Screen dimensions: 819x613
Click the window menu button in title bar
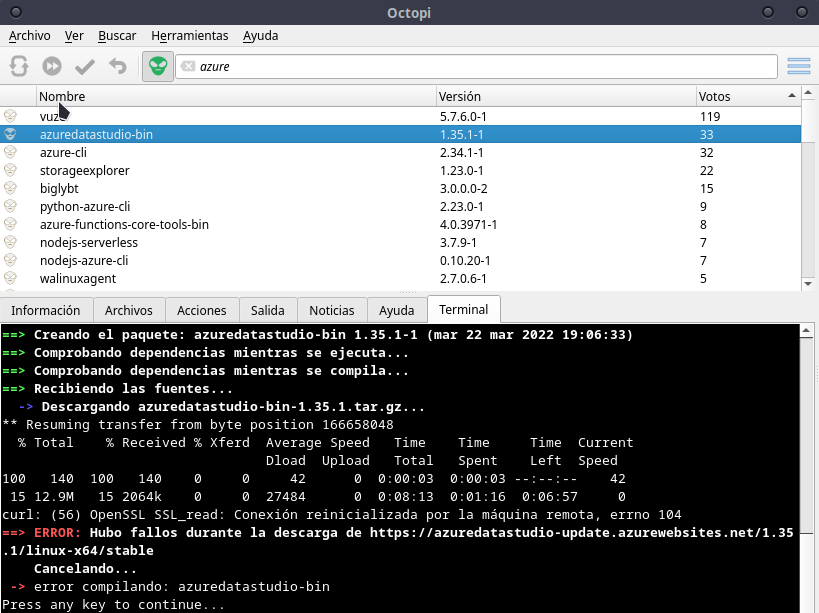pyautogui.click(x=16, y=11)
